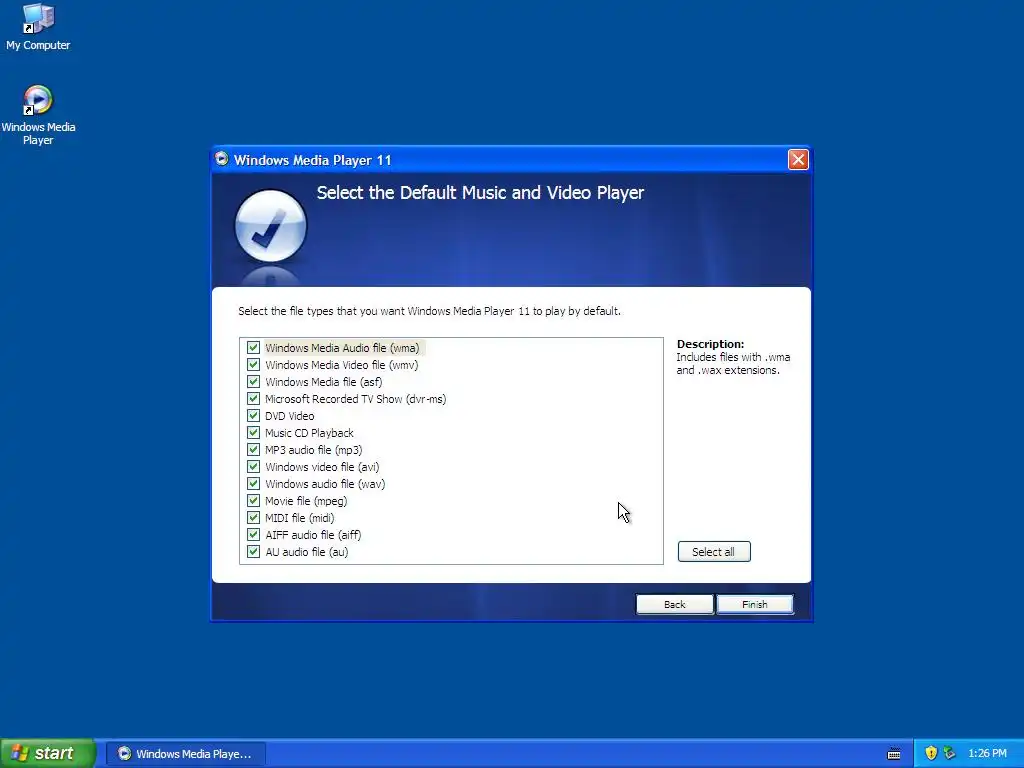Click the network connection tray icon
The height and width of the screenshot is (768, 1024).
pos(949,753)
